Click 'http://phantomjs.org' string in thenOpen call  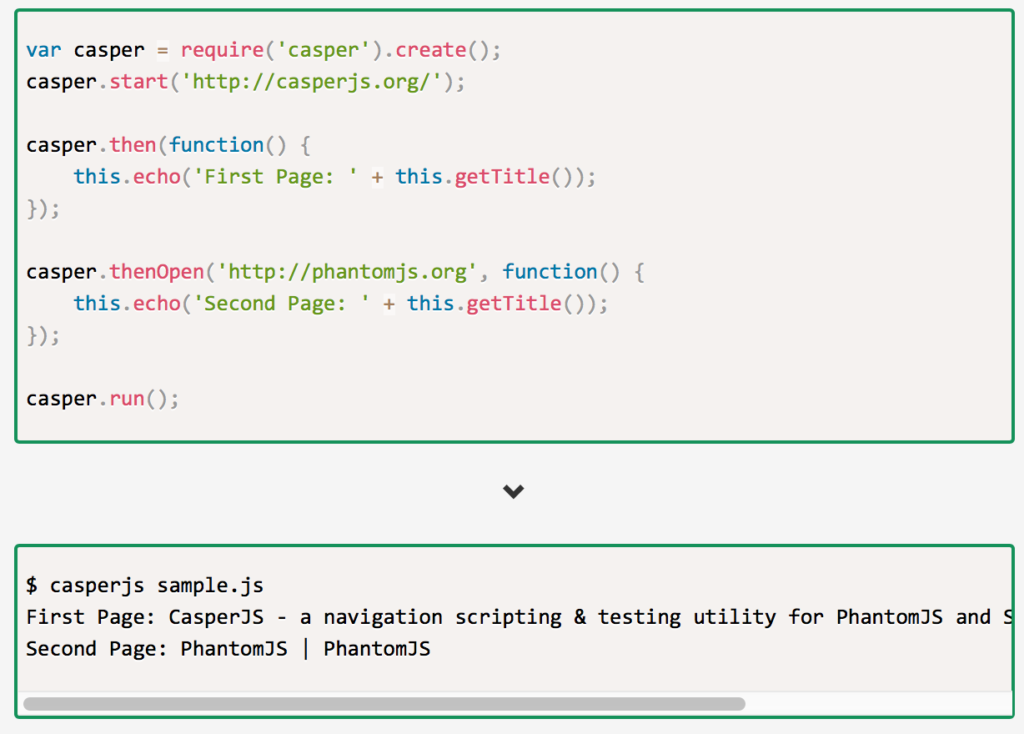point(347,272)
